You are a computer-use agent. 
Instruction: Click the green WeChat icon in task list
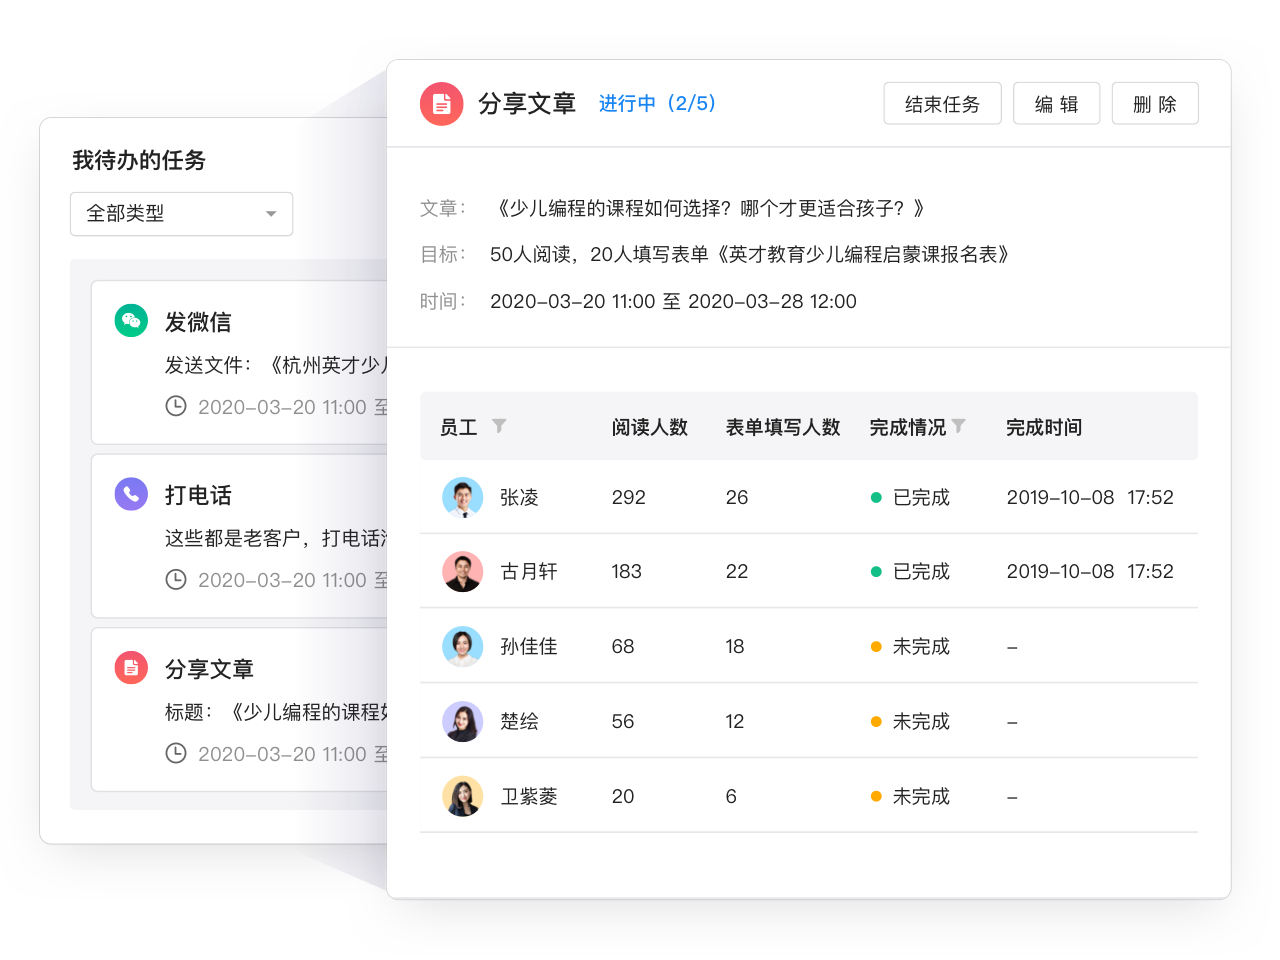[x=131, y=320]
